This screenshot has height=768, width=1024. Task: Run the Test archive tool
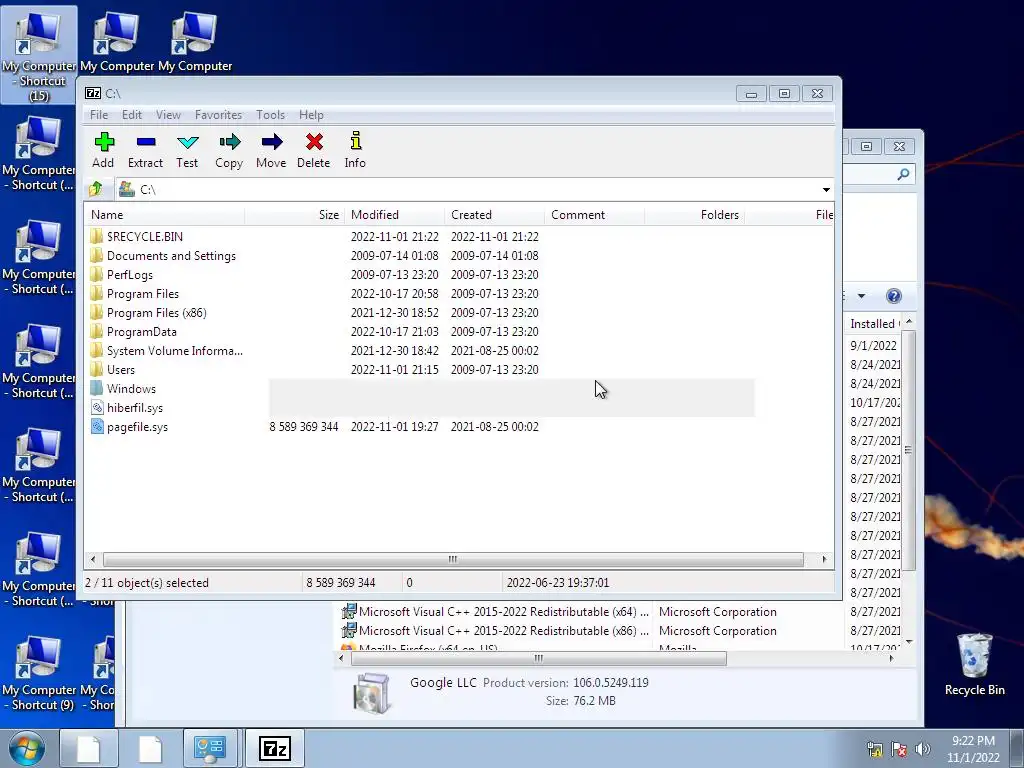[x=187, y=150]
